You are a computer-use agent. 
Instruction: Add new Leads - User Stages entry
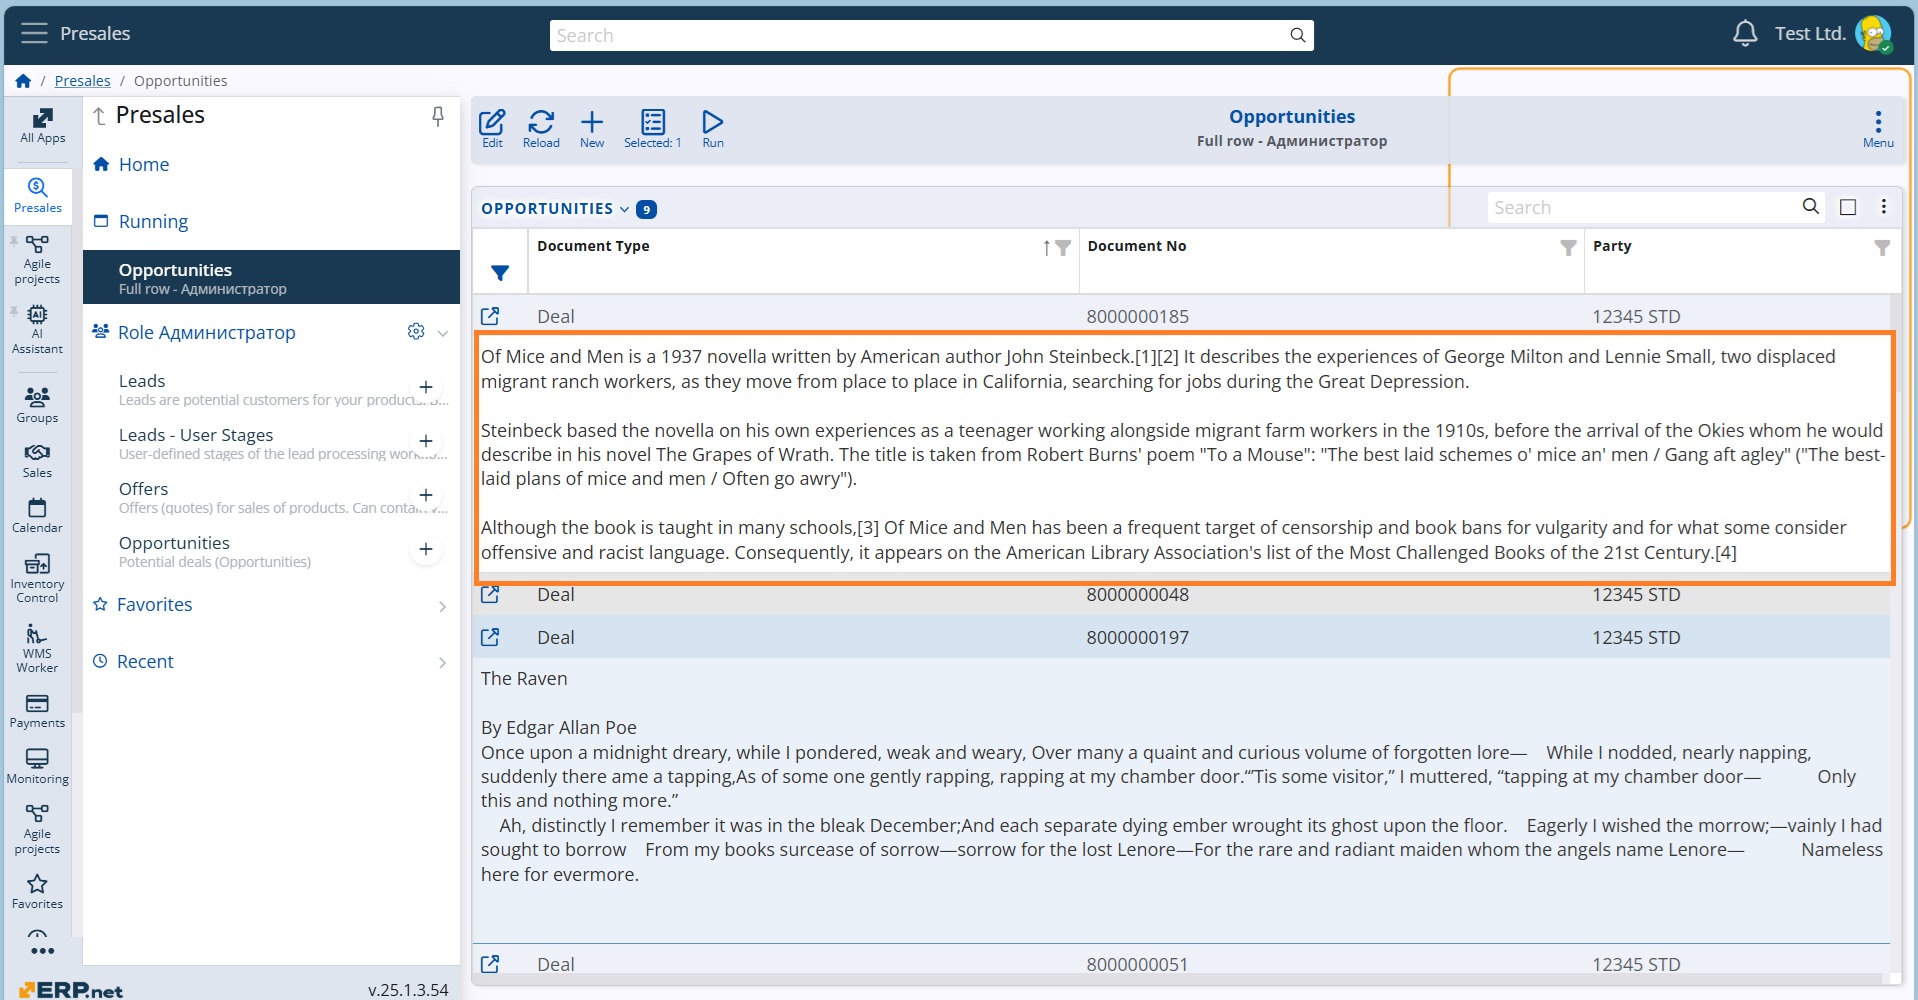point(426,441)
